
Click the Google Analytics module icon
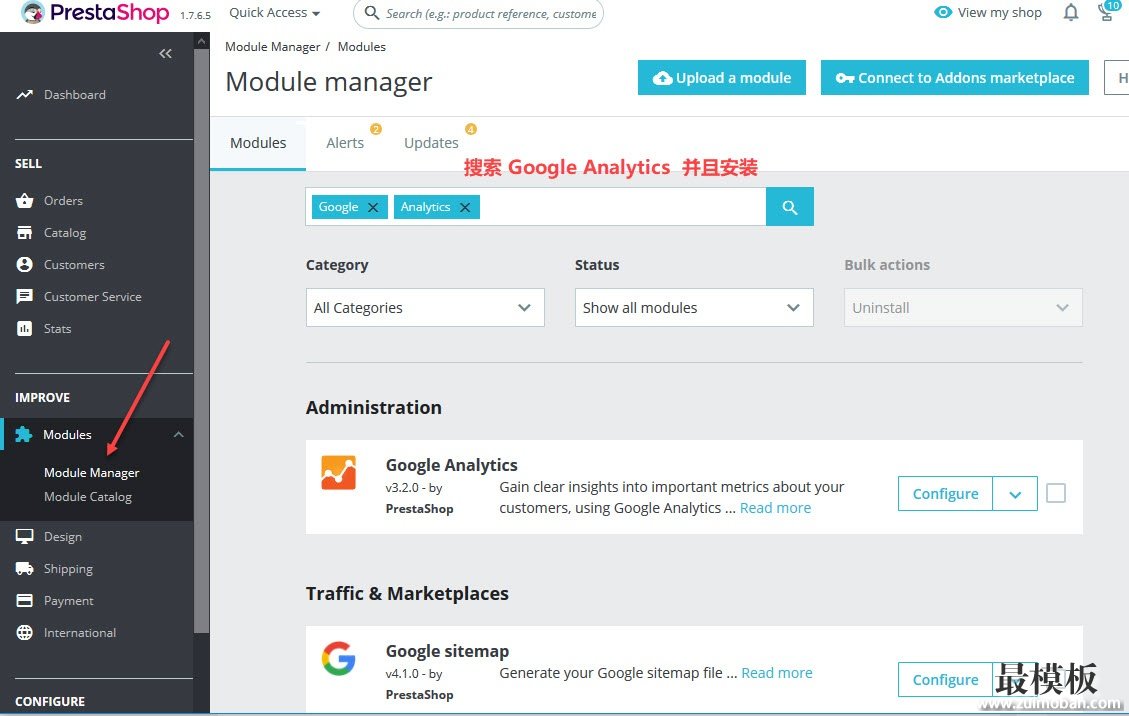[x=338, y=473]
